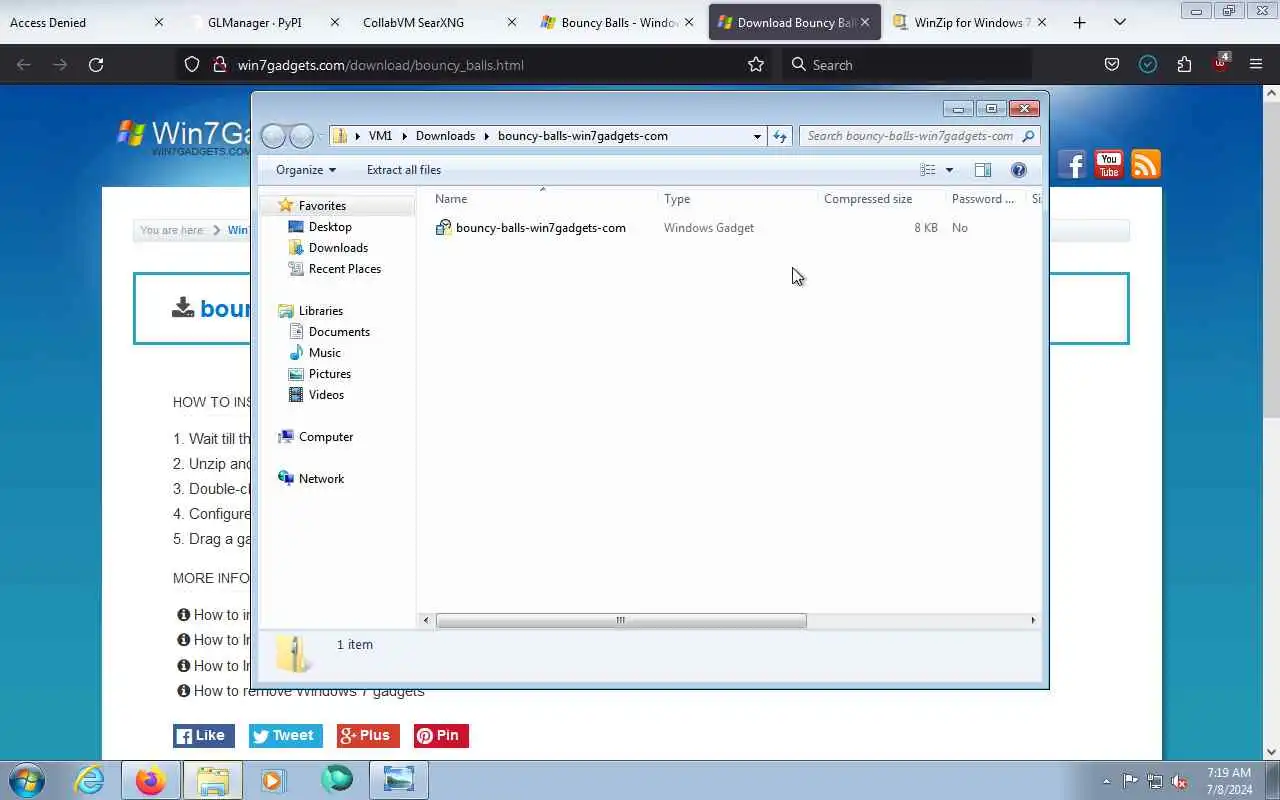Switch to Access Denied tab

(86, 22)
